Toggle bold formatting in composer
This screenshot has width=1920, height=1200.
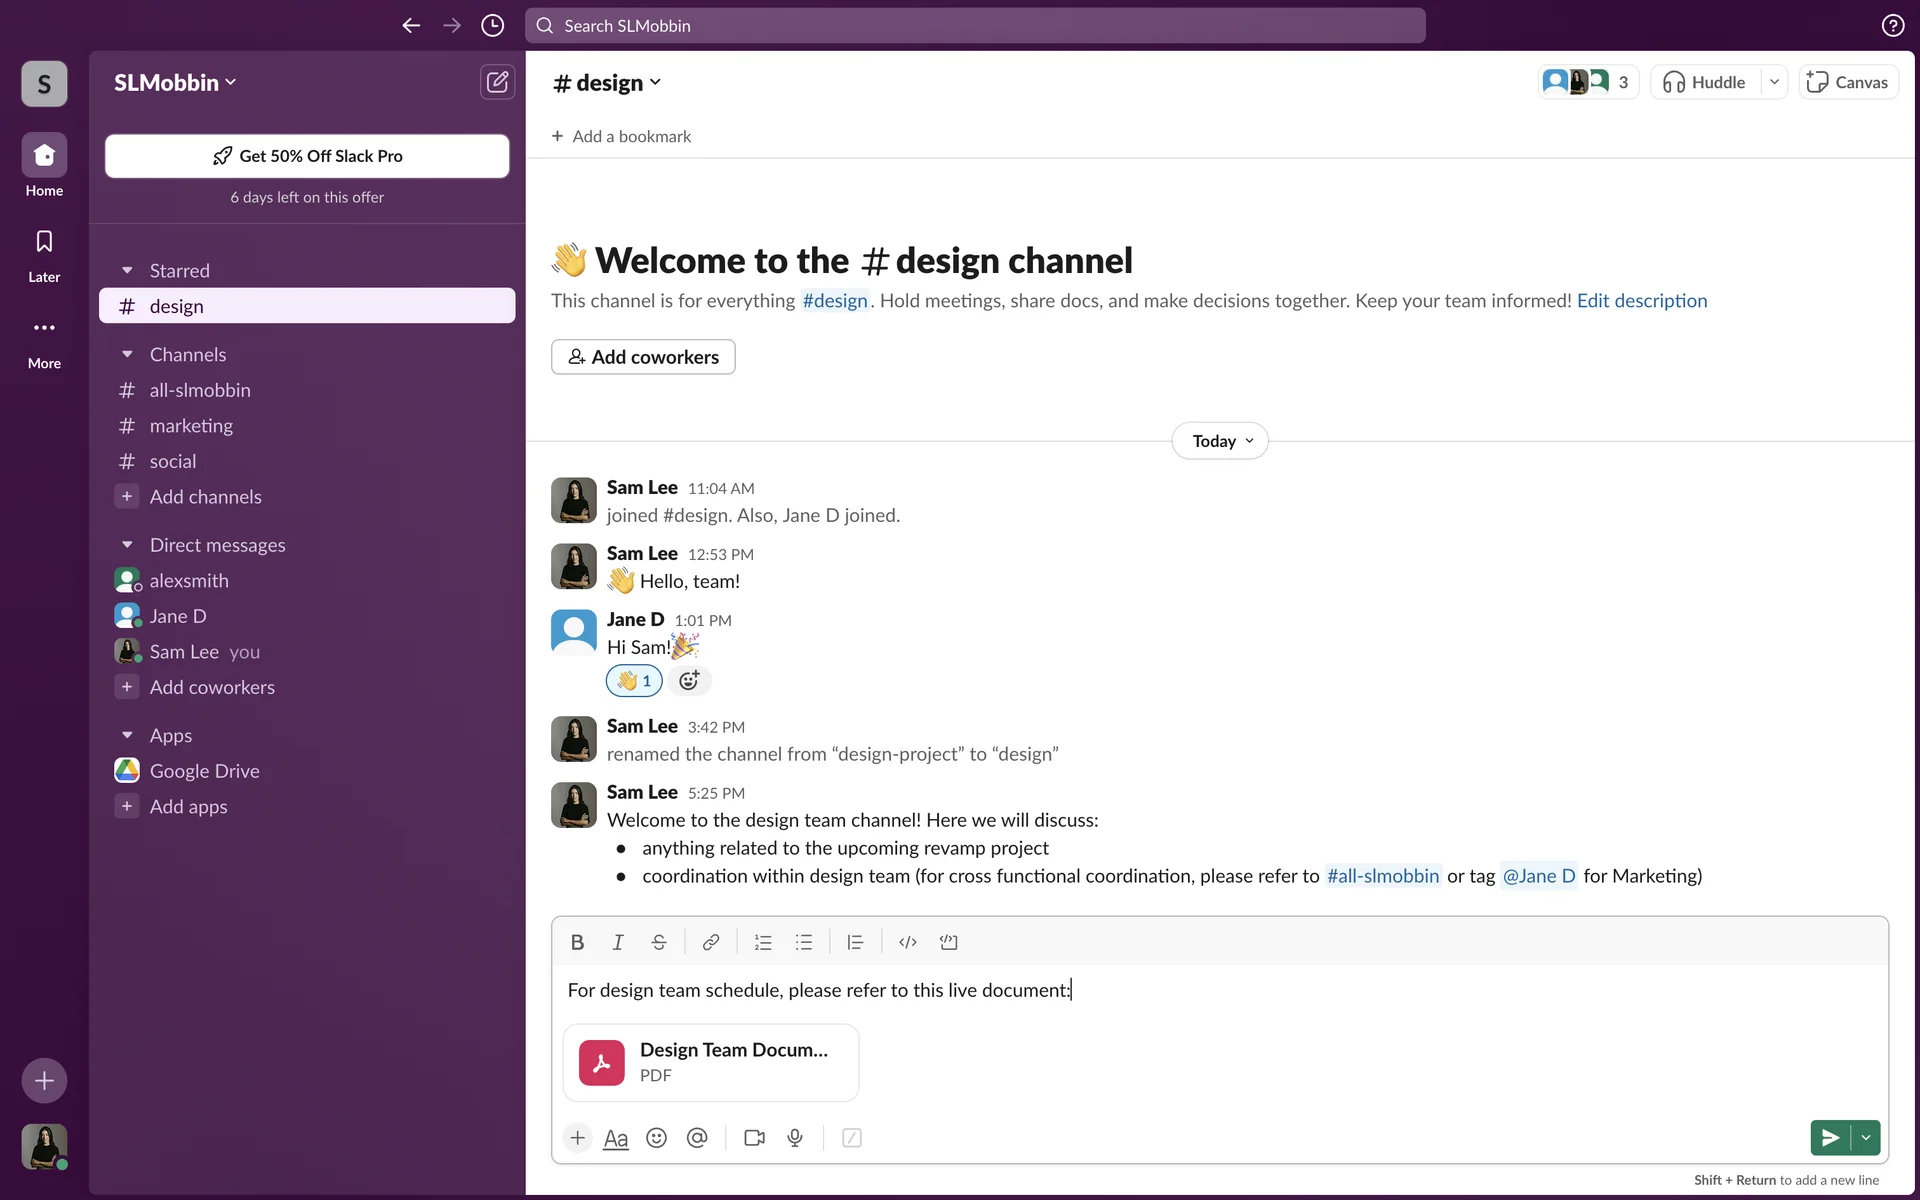point(577,942)
